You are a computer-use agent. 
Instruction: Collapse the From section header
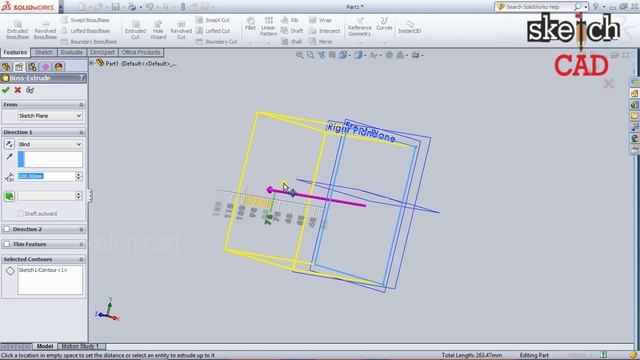[81, 105]
